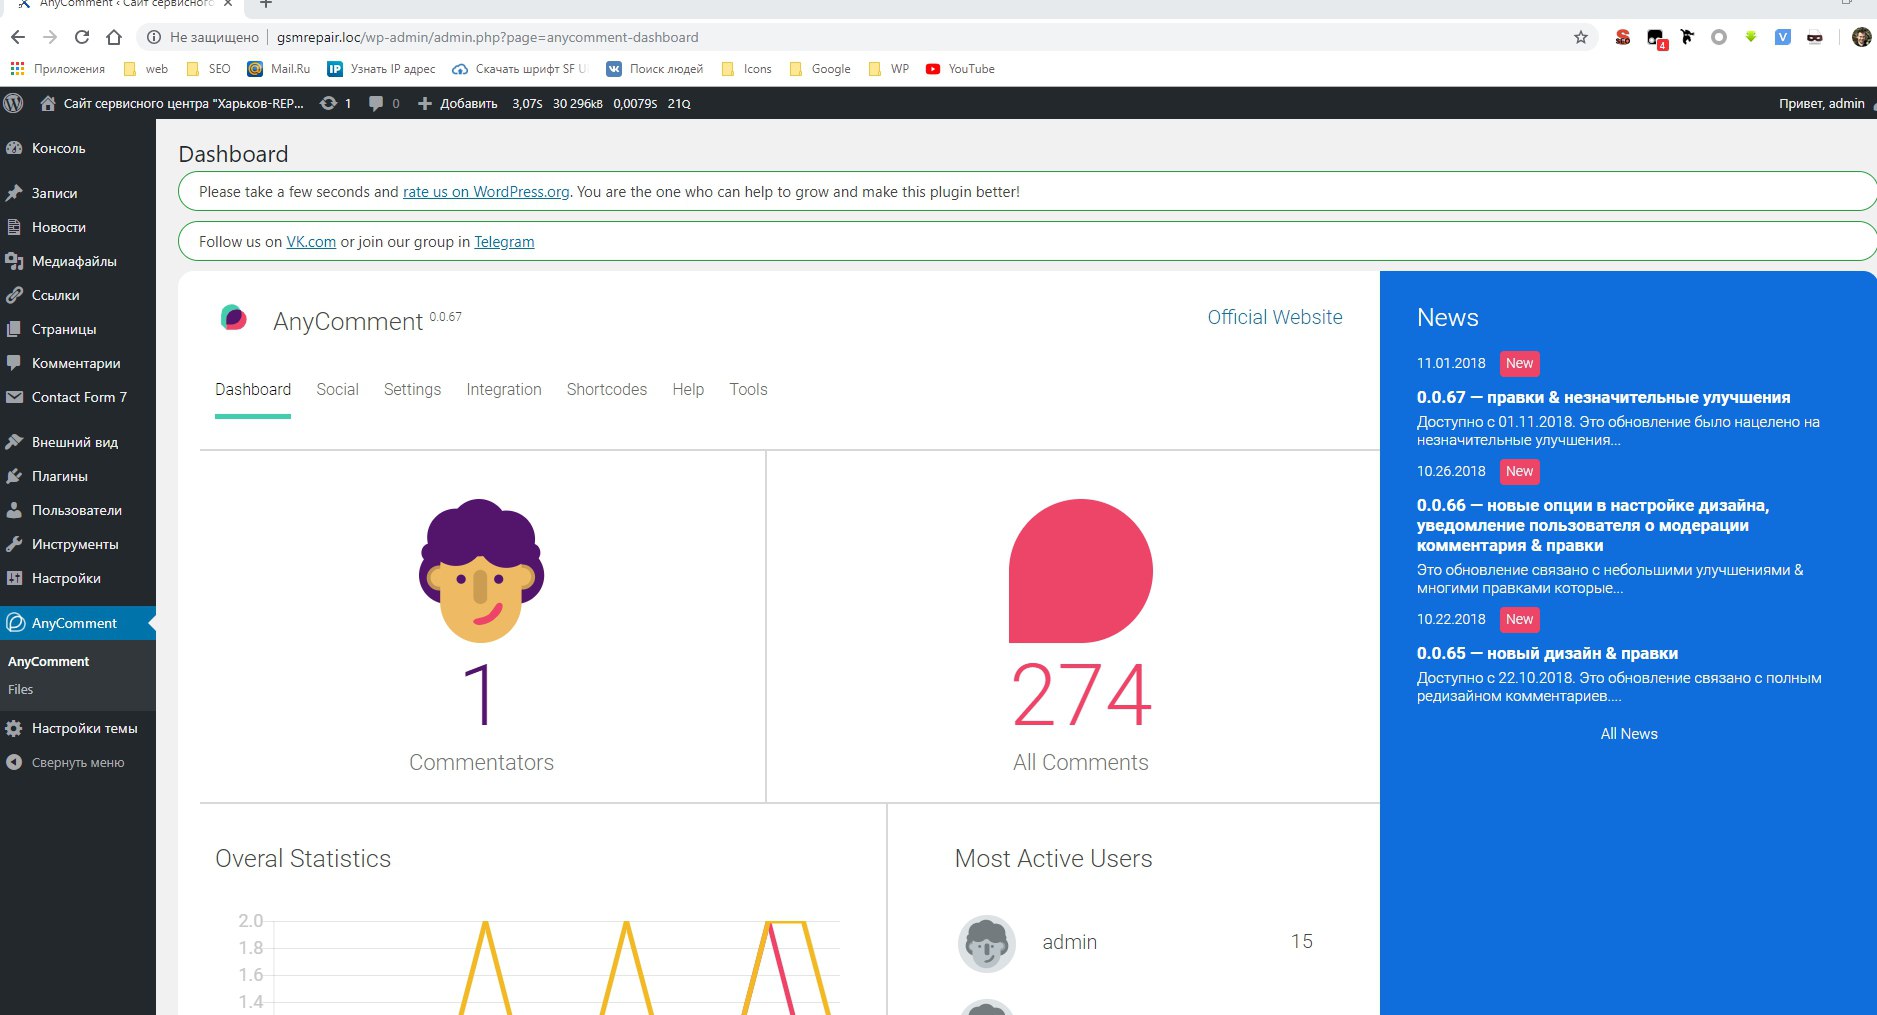The image size is (1877, 1015).
Task: Click the admin user avatar
Action: click(x=987, y=943)
